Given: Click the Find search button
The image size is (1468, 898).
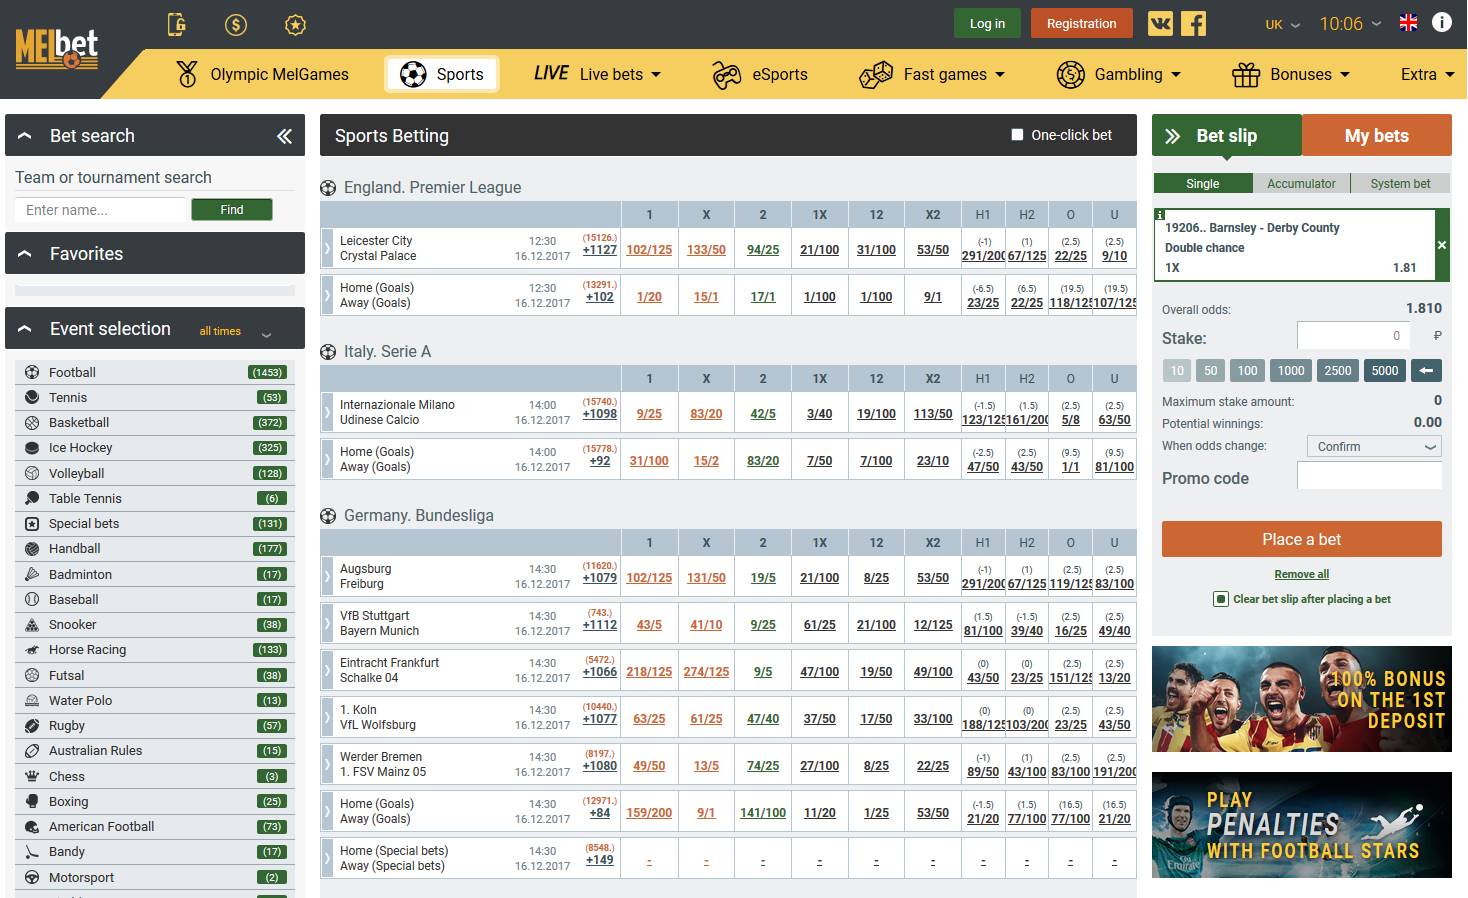Looking at the screenshot, I should coord(232,209).
